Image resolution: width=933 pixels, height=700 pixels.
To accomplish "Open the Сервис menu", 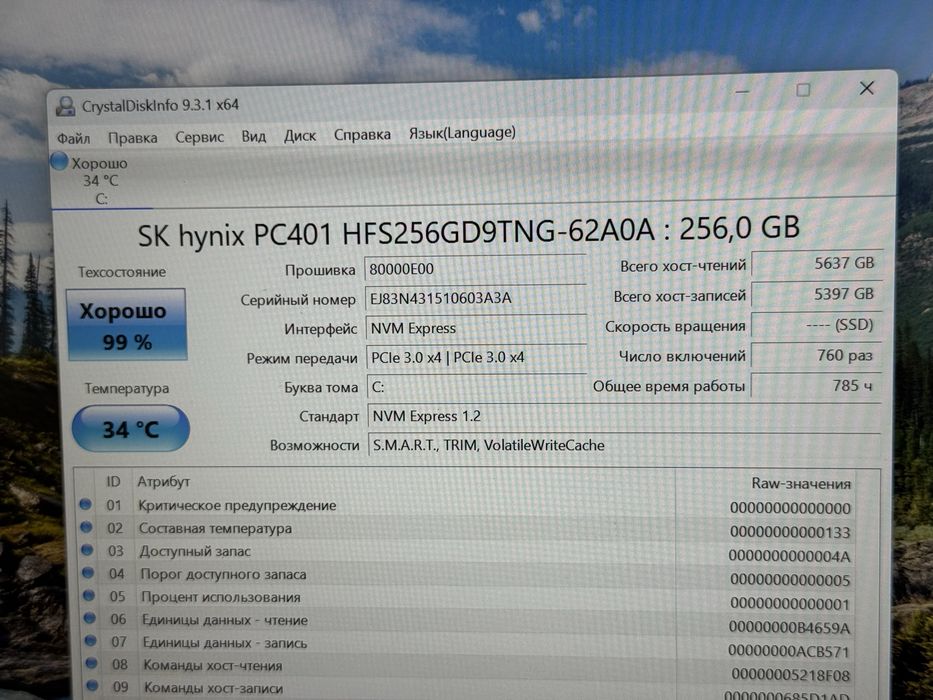I will [199, 137].
